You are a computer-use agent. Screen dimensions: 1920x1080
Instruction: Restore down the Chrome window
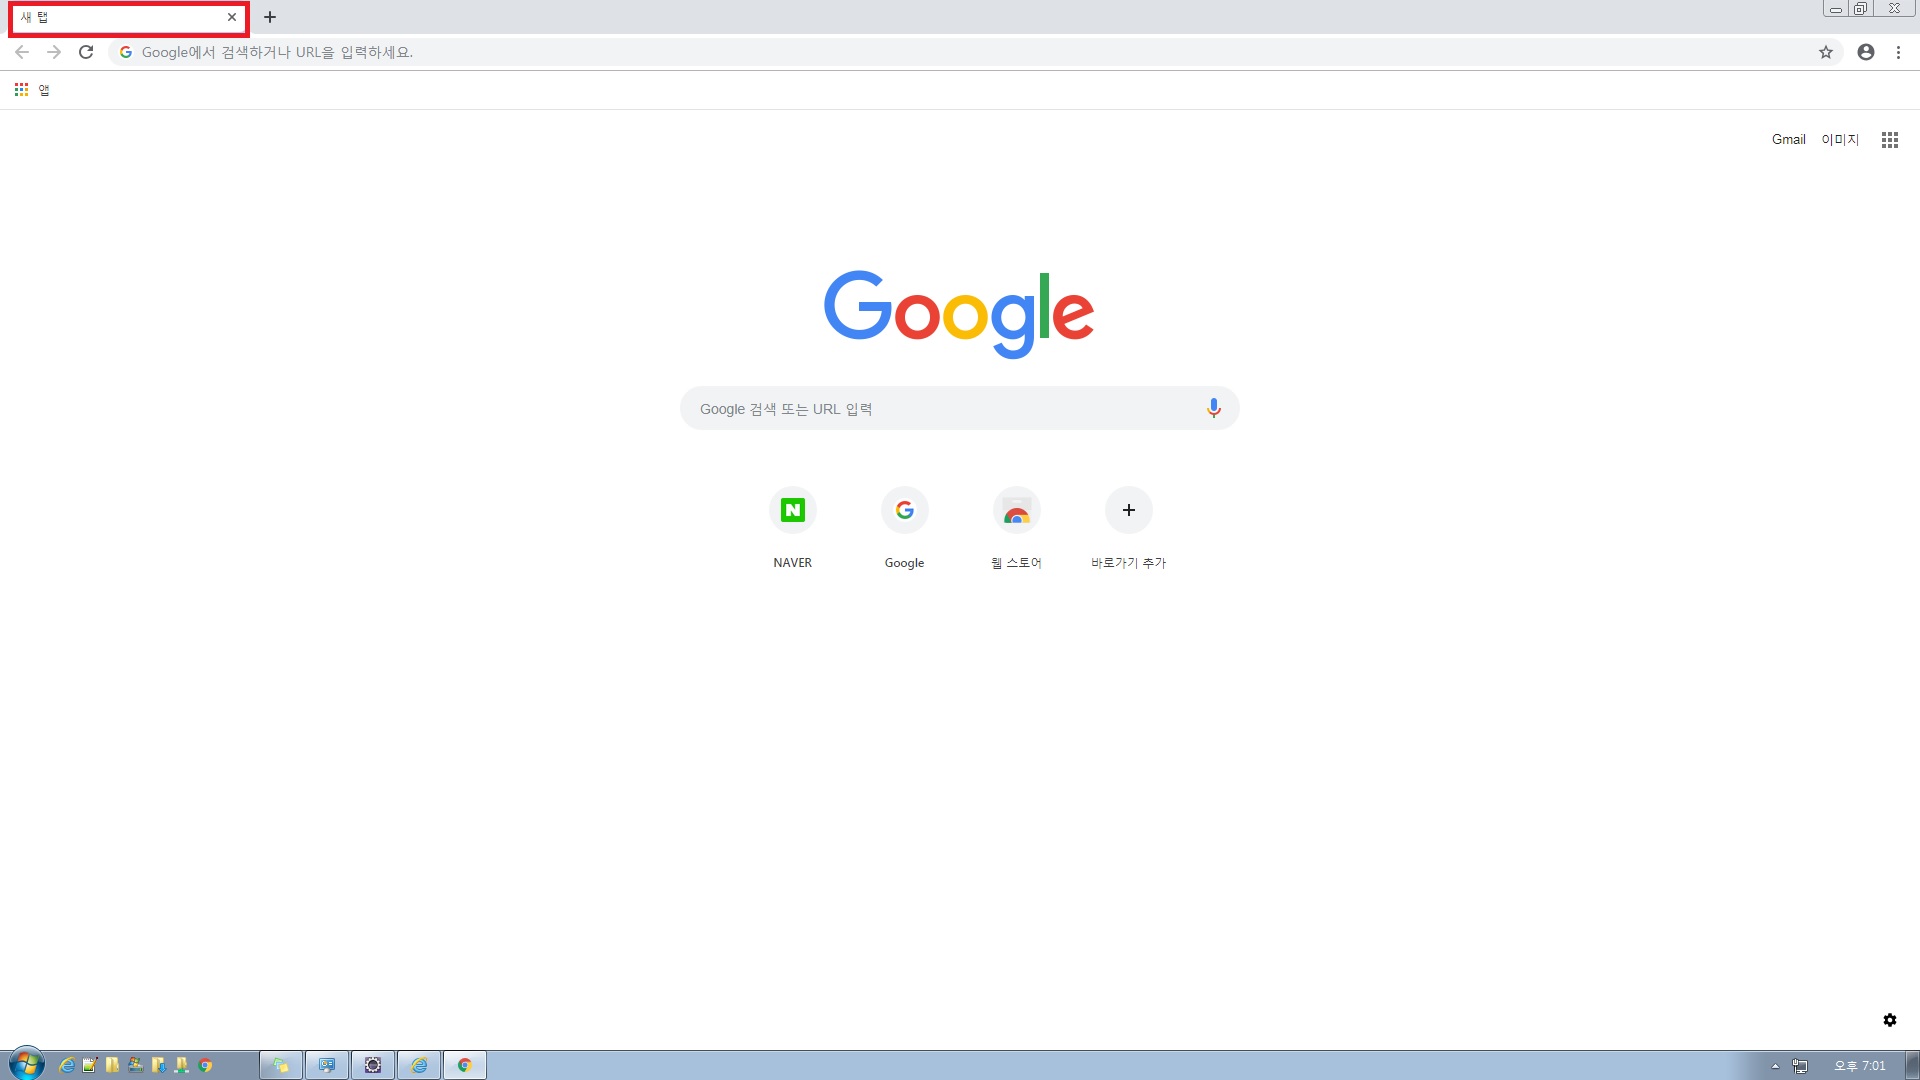[x=1860, y=8]
